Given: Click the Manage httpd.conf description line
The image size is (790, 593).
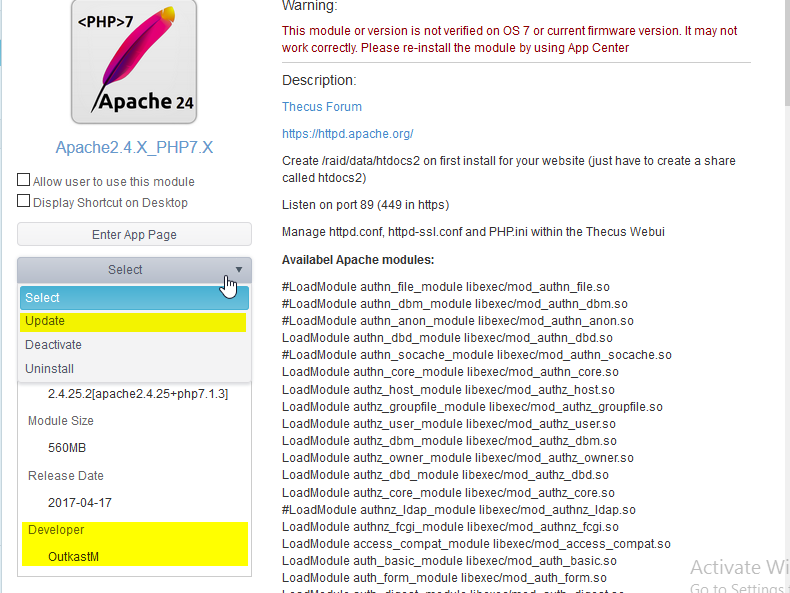Looking at the screenshot, I should pyautogui.click(x=473, y=232).
